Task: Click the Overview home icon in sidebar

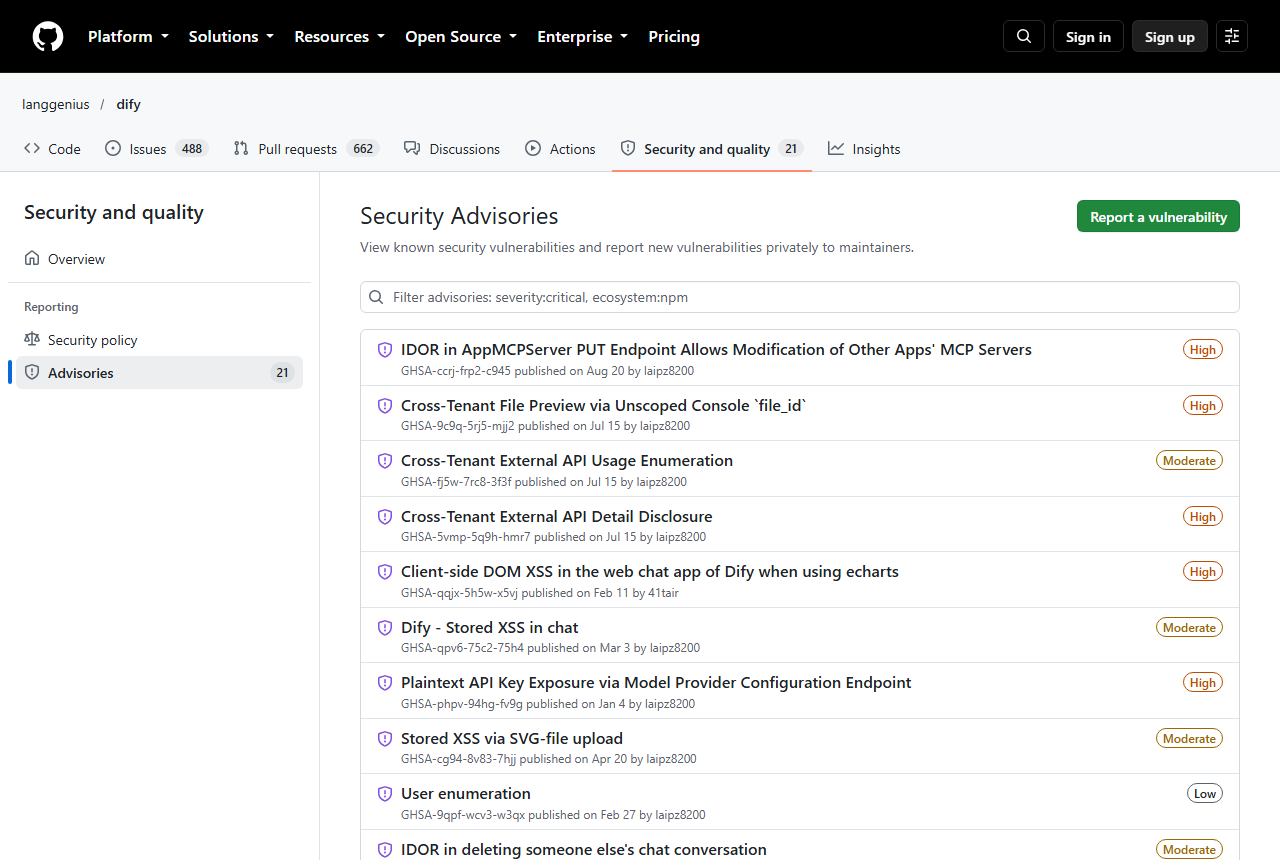Action: tap(32, 259)
